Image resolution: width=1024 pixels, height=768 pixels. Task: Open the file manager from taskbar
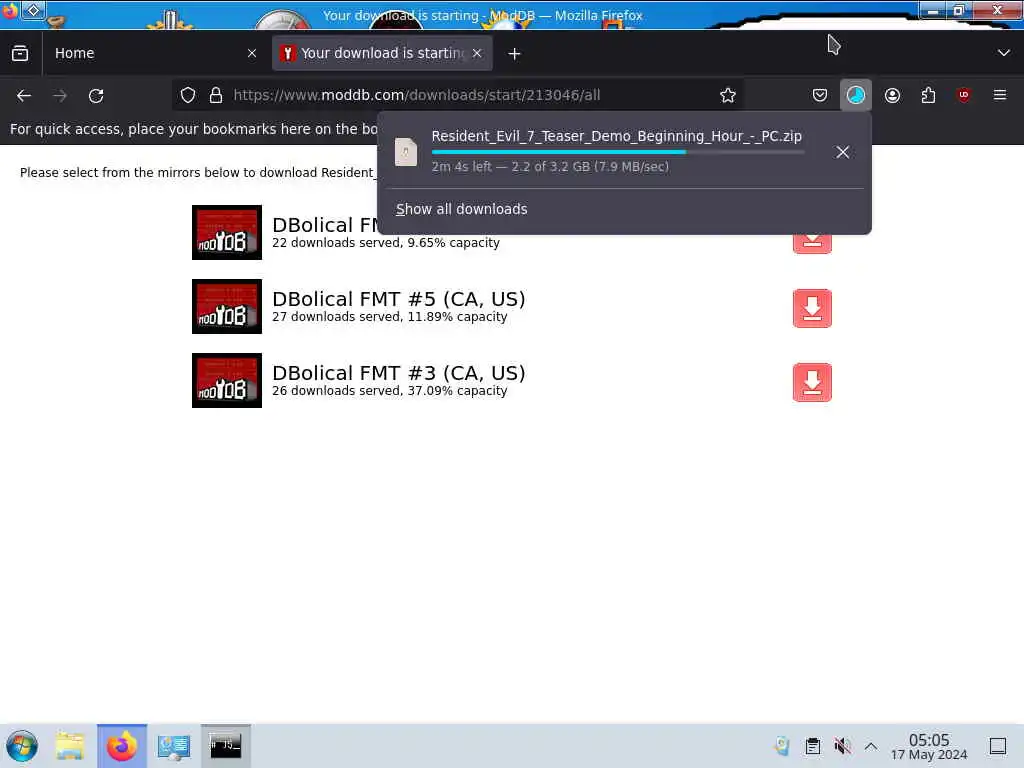click(x=70, y=746)
